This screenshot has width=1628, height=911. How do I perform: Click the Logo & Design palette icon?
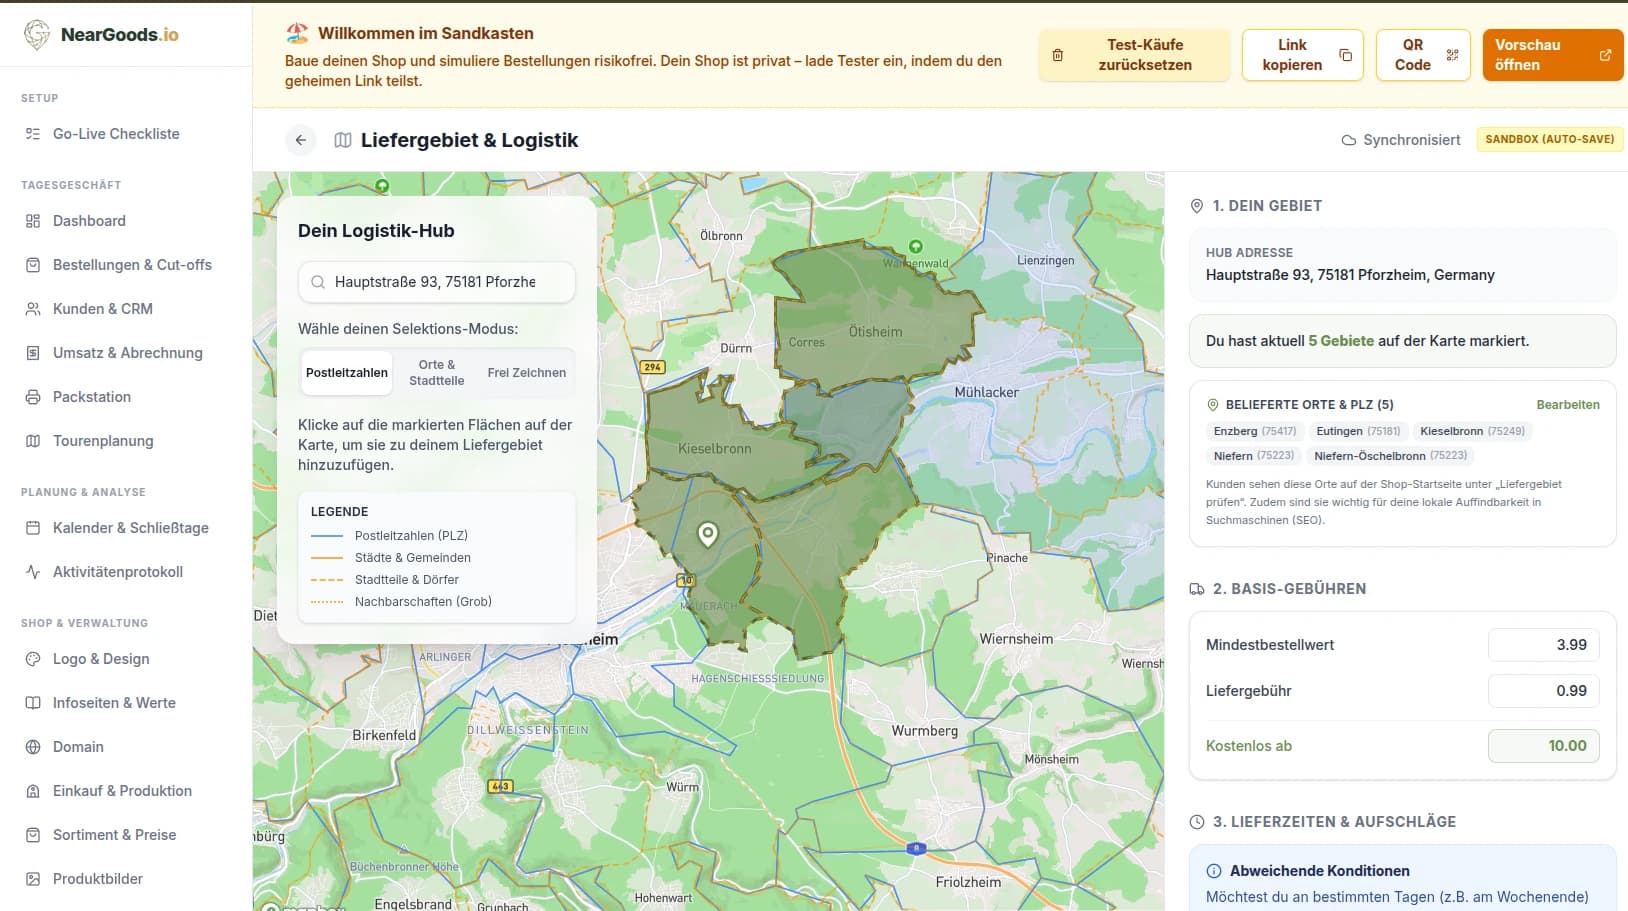33,659
